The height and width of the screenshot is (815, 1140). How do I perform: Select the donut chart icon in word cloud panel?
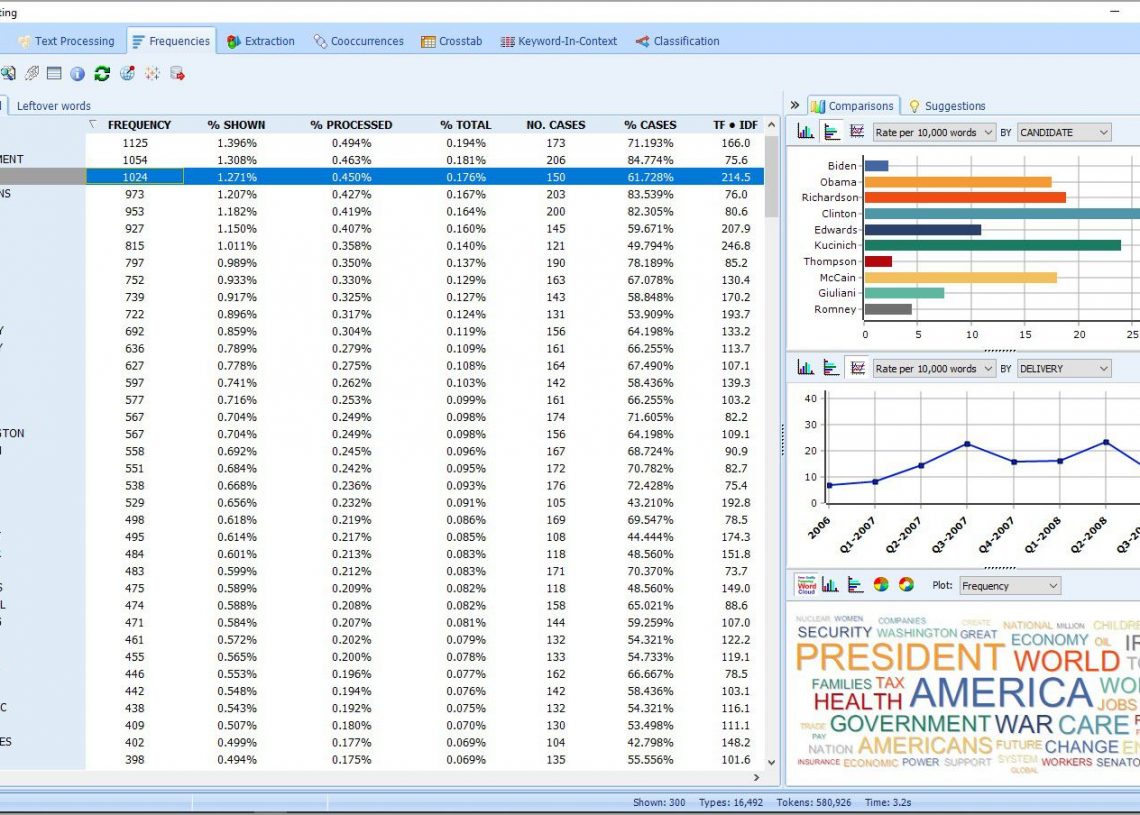coord(906,585)
